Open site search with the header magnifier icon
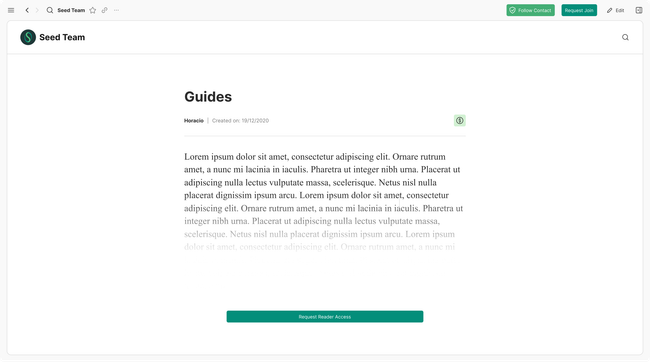The image size is (650, 362). 625,37
